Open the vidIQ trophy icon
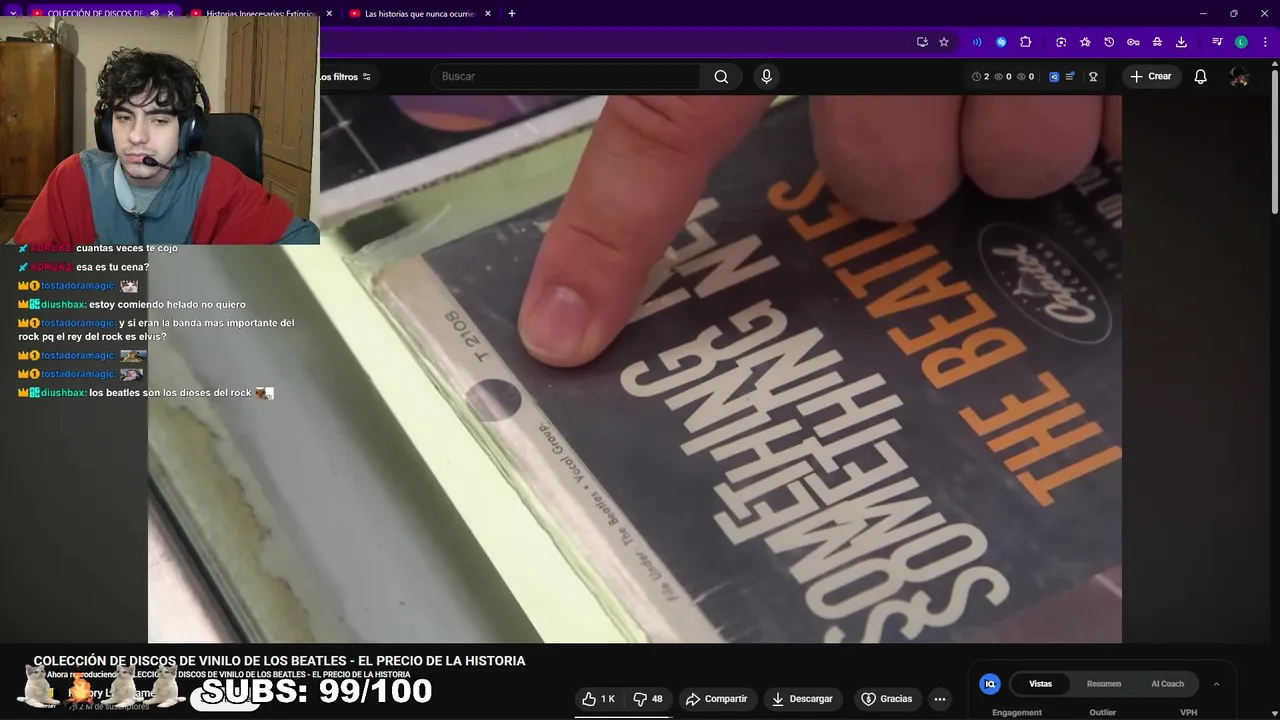Viewport: 1280px width, 720px height. pyautogui.click(x=1093, y=77)
